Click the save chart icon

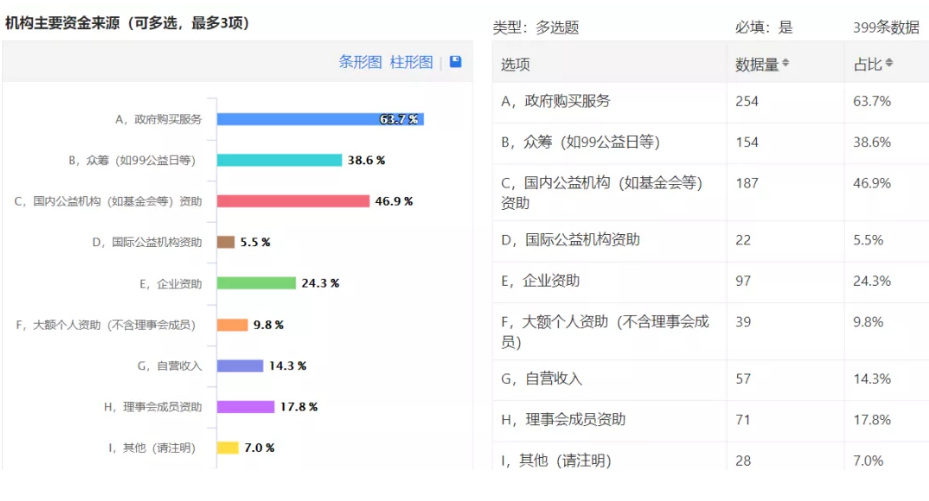(456, 62)
